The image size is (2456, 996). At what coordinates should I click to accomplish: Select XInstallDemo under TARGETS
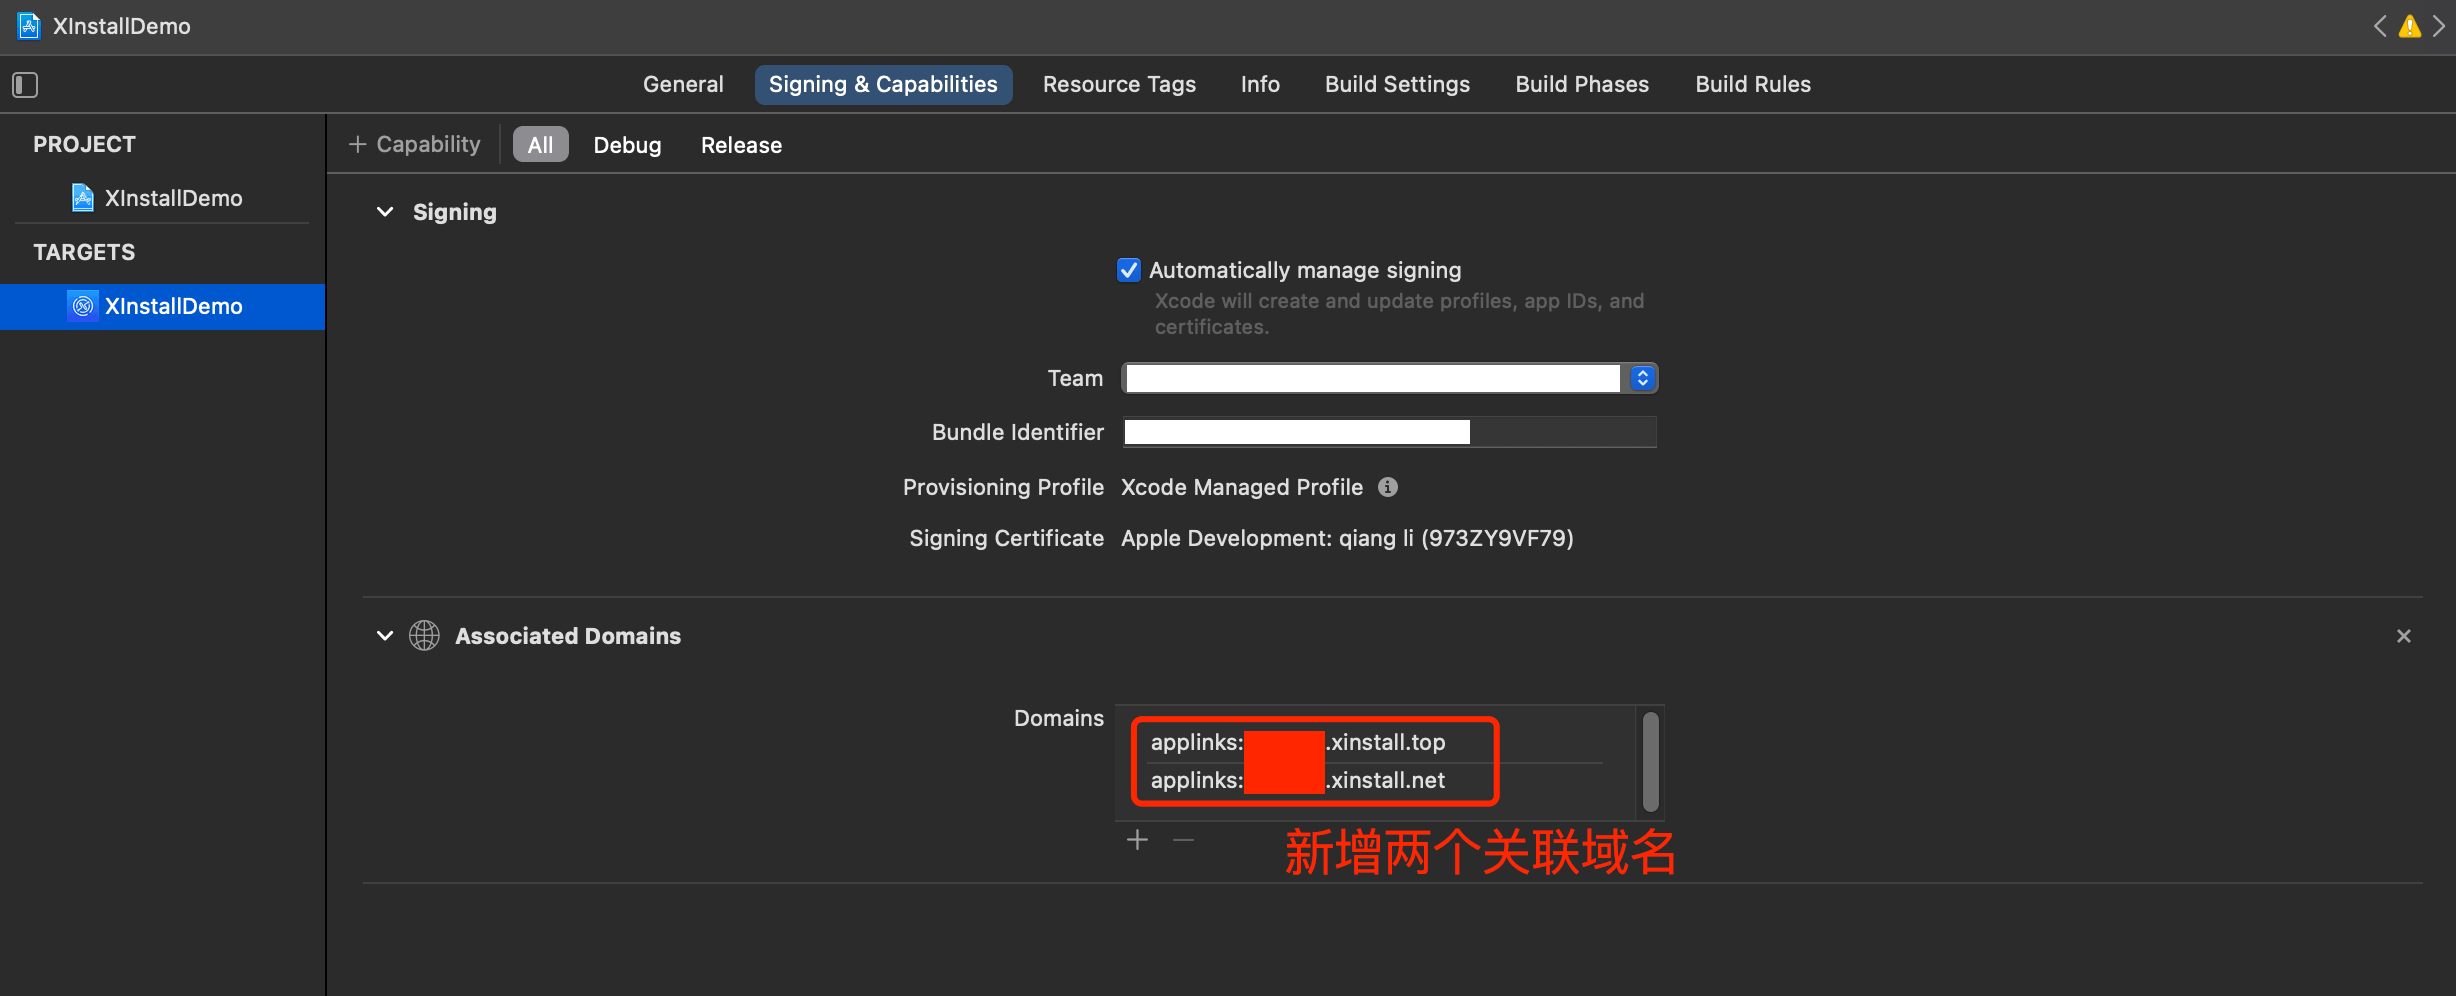(162, 306)
